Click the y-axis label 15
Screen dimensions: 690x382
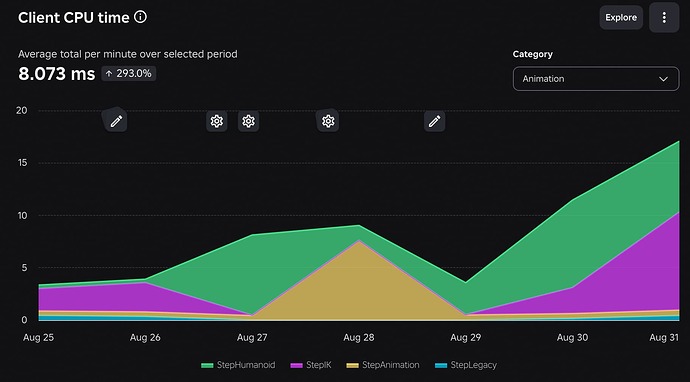point(22,163)
